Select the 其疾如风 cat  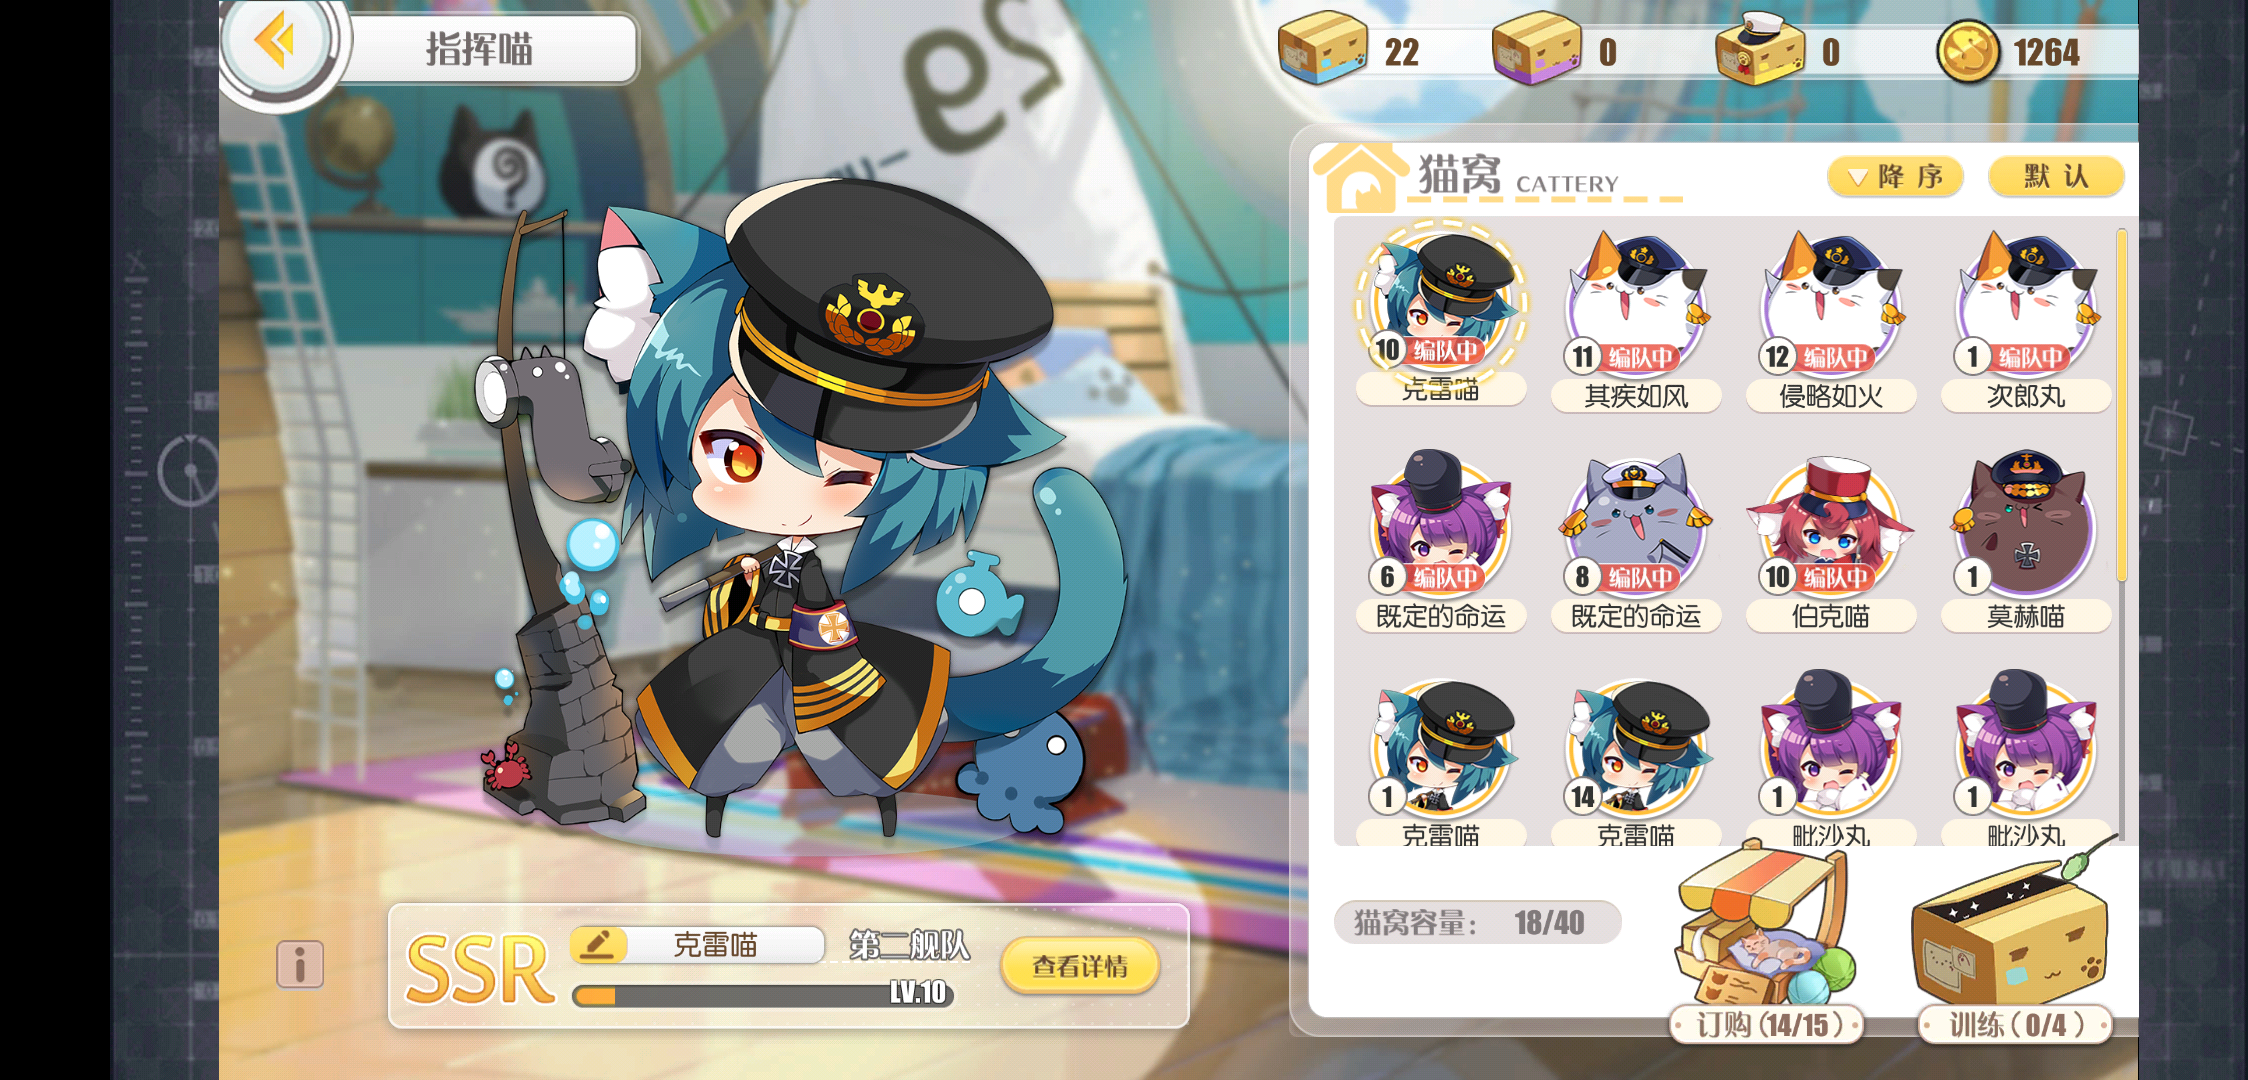1636,320
